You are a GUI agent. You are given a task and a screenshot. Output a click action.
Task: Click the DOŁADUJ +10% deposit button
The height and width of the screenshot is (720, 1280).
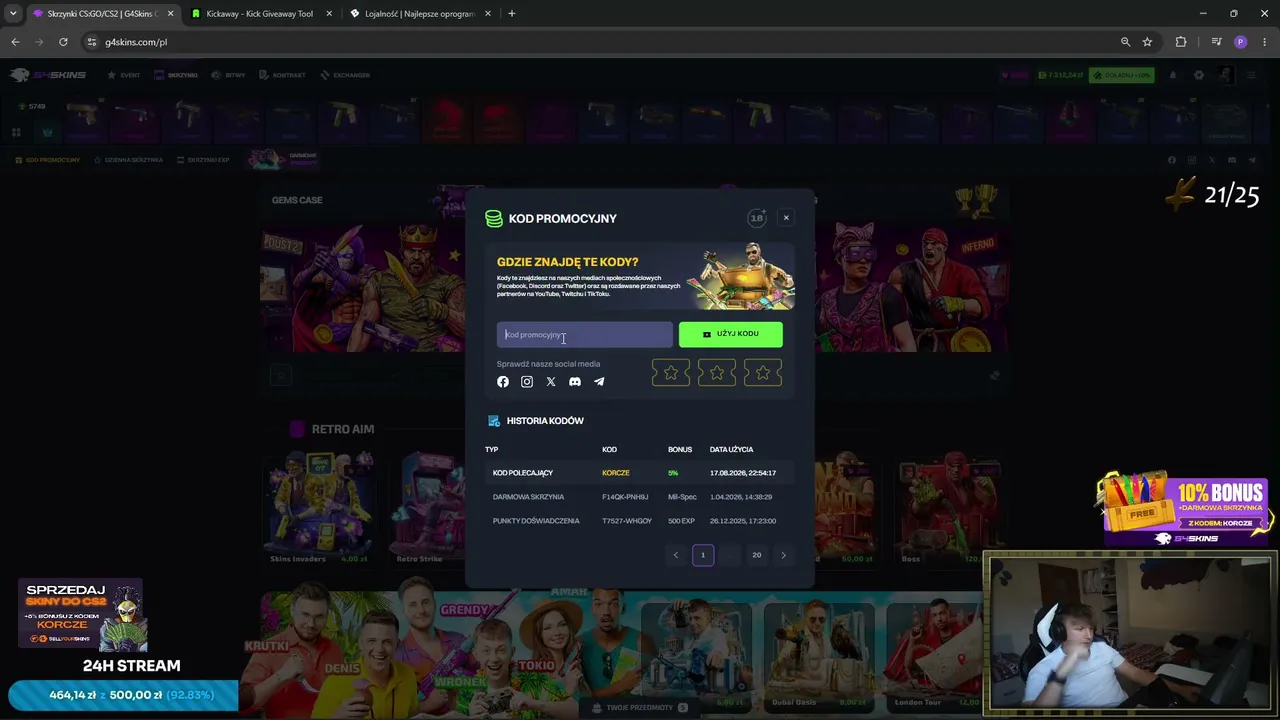pos(1122,75)
